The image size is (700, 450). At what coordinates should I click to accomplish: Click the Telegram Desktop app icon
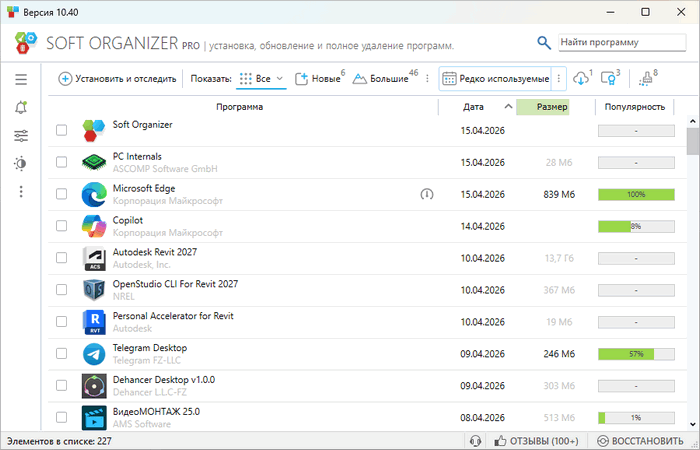click(93, 354)
